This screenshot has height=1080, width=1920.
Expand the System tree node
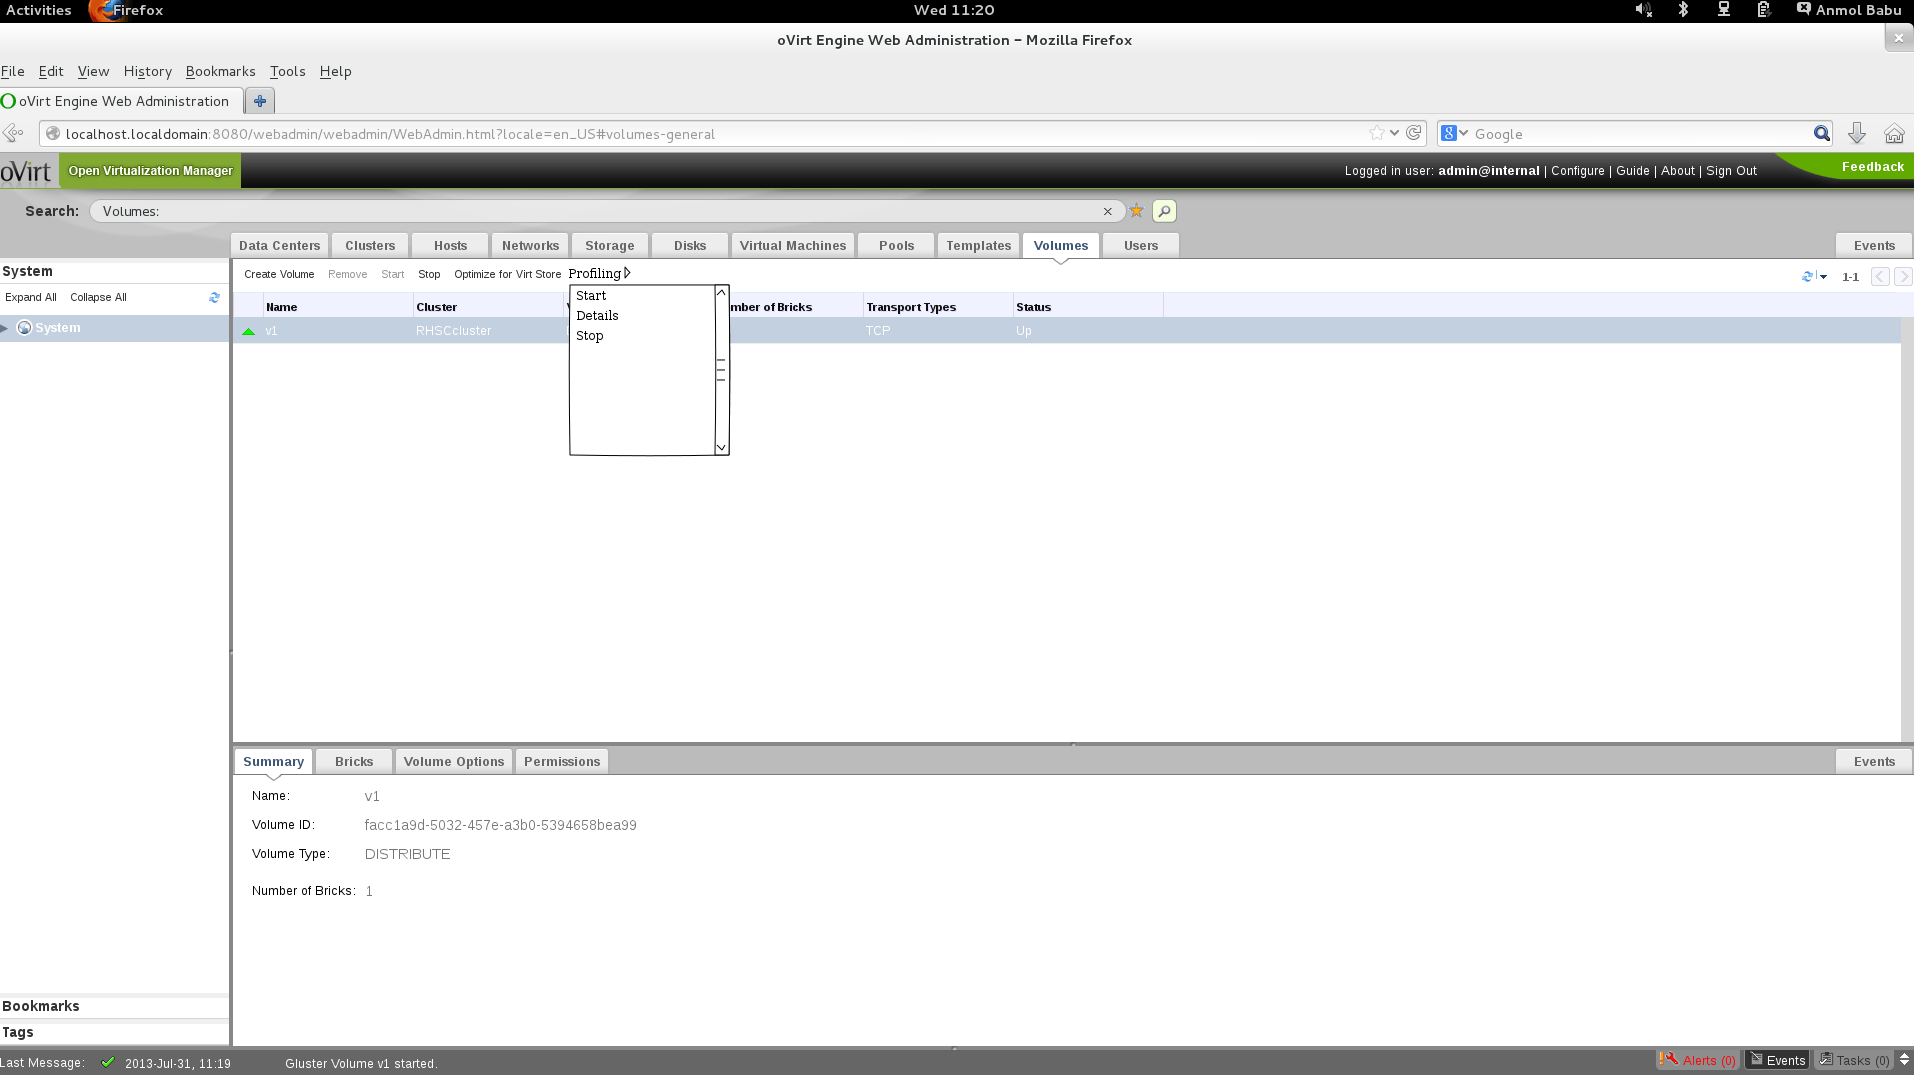(x=5, y=328)
